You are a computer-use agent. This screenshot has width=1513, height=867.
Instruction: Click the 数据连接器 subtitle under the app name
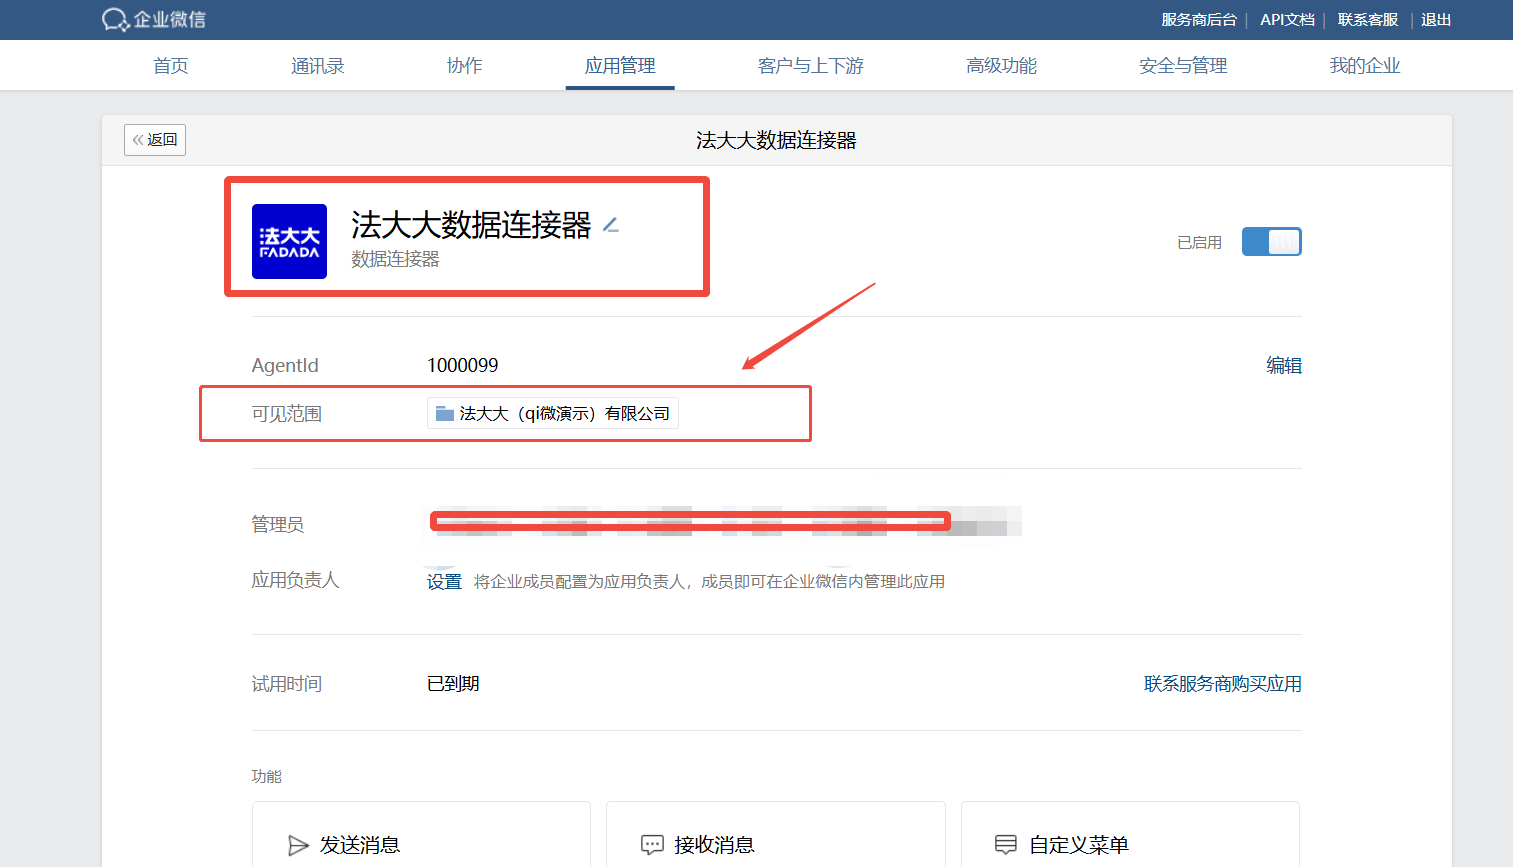(x=395, y=259)
